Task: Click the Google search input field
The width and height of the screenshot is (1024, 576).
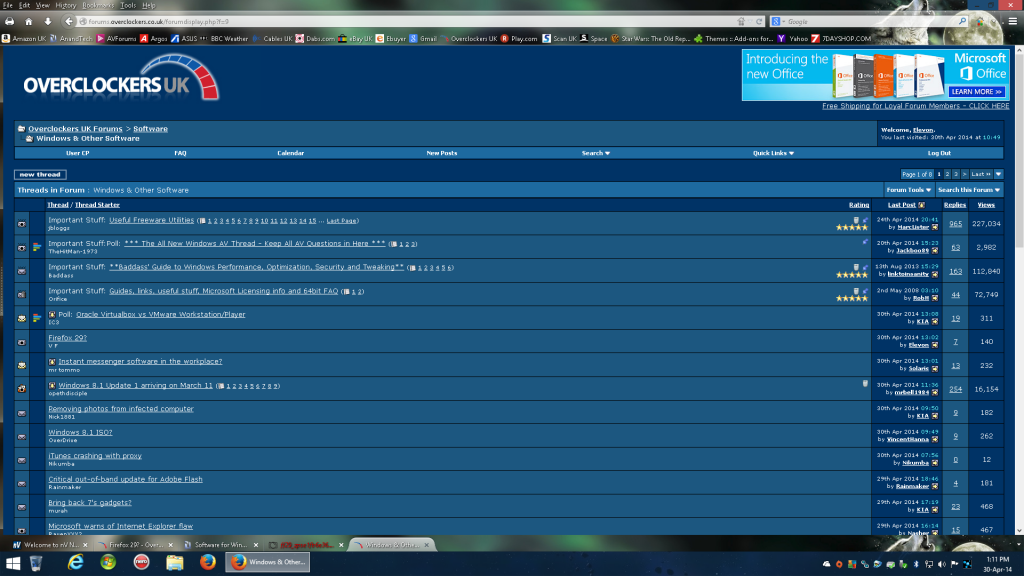Action: click(x=872, y=22)
